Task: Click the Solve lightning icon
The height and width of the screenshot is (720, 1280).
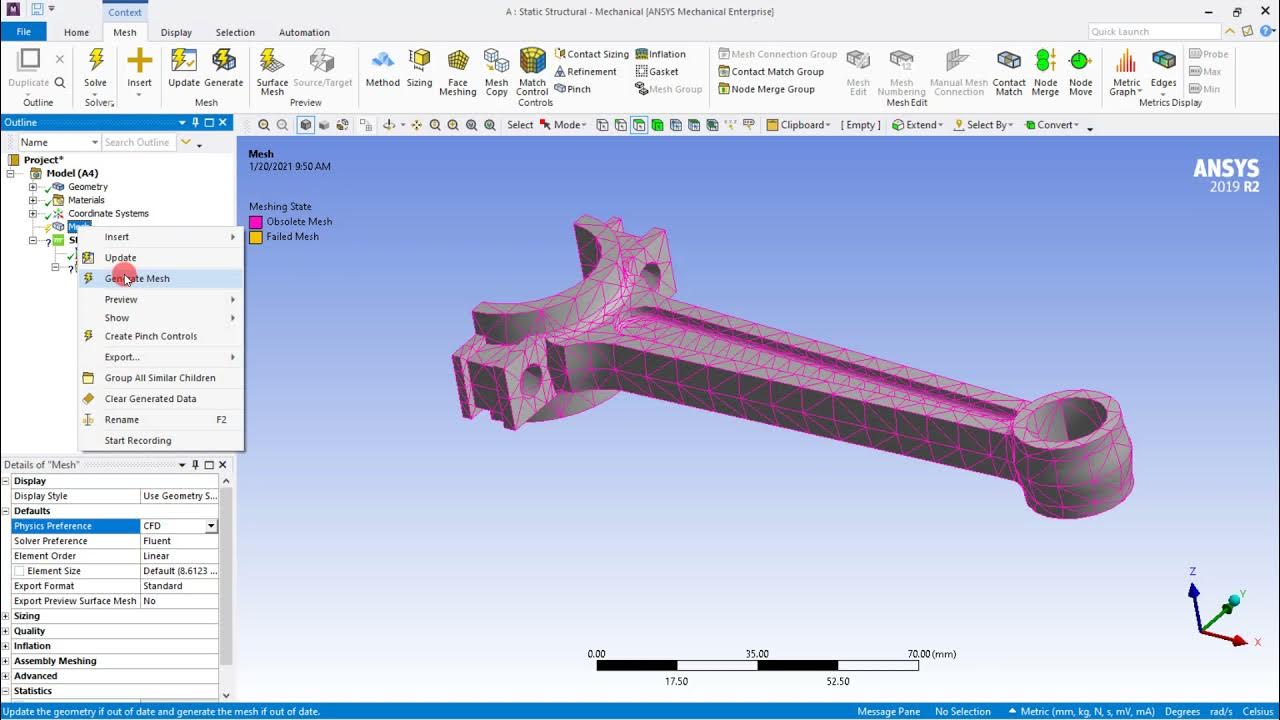Action: [x=95, y=62]
